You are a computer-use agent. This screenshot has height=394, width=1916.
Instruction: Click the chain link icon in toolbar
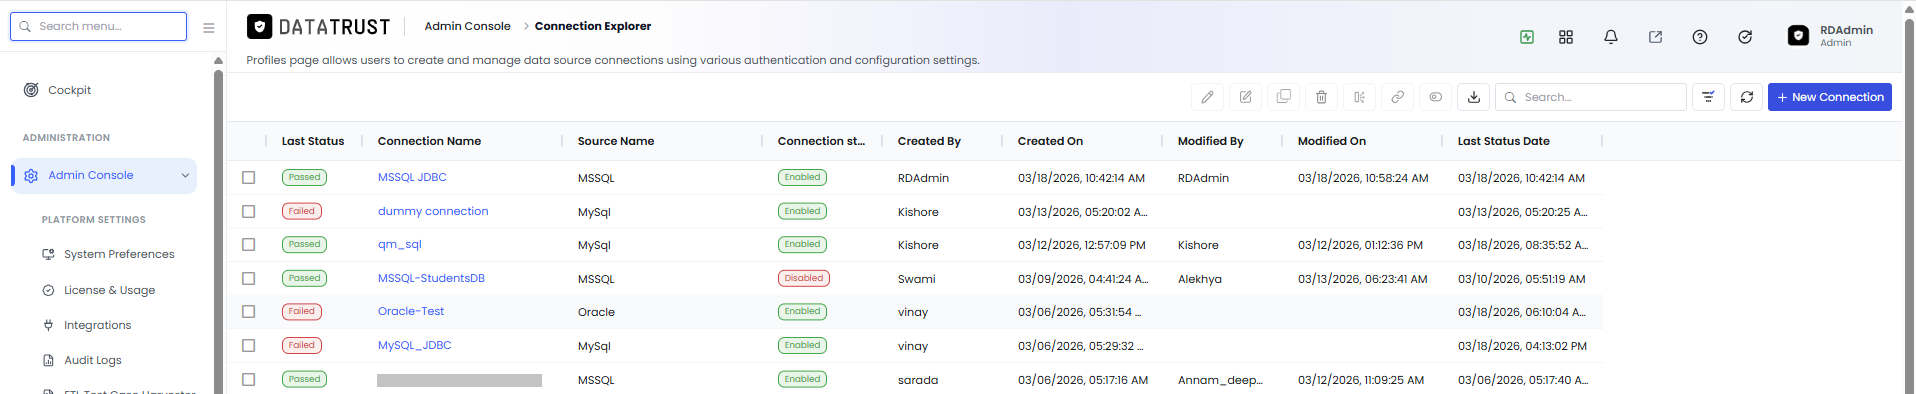tap(1397, 97)
